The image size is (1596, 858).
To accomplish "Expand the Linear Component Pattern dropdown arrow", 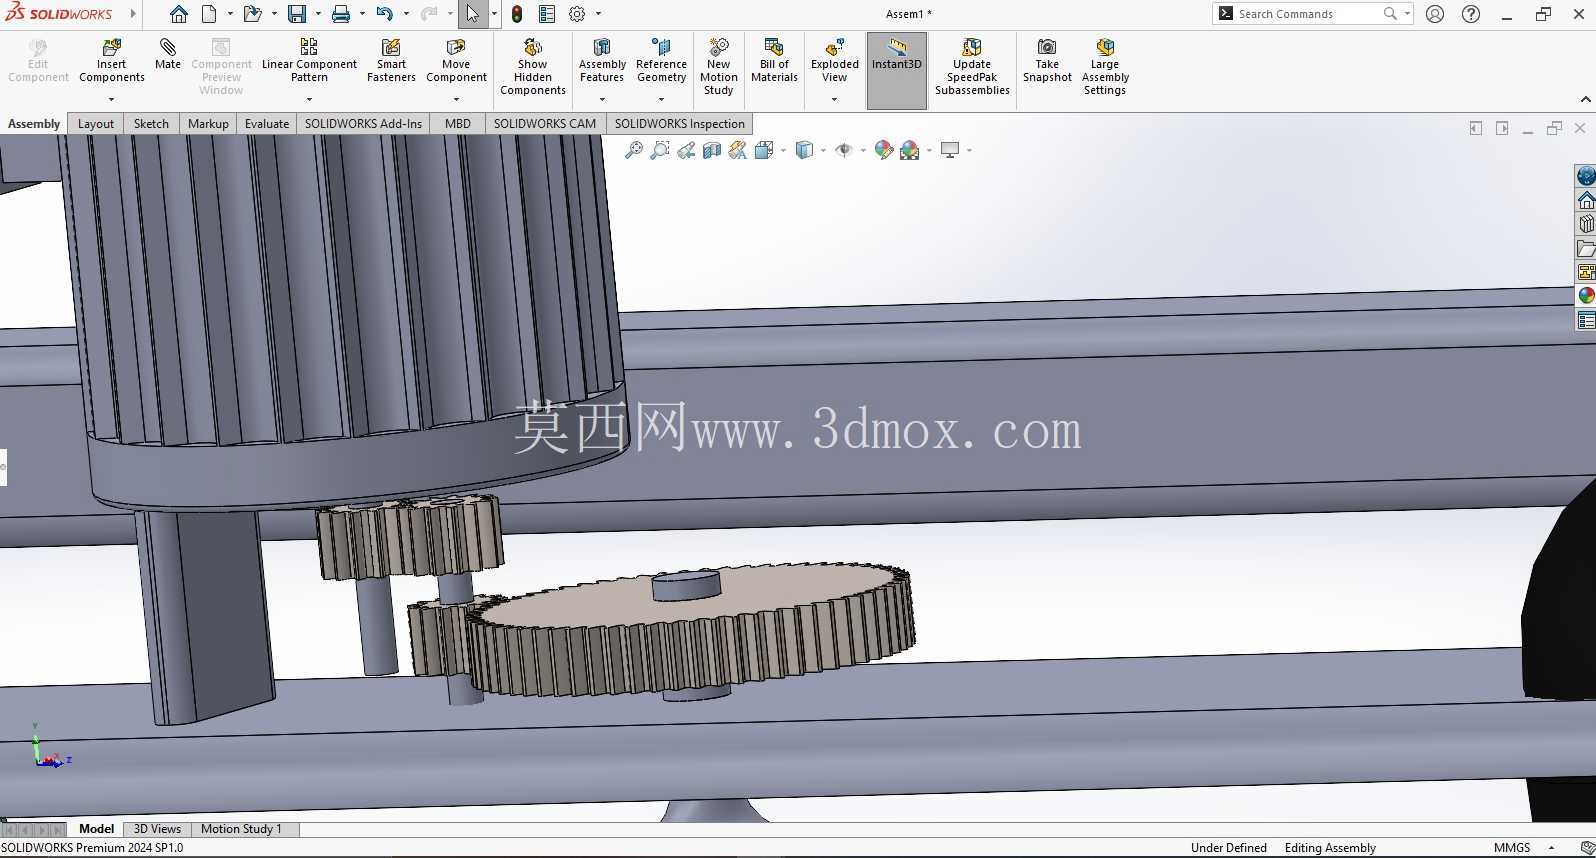I will point(309,99).
